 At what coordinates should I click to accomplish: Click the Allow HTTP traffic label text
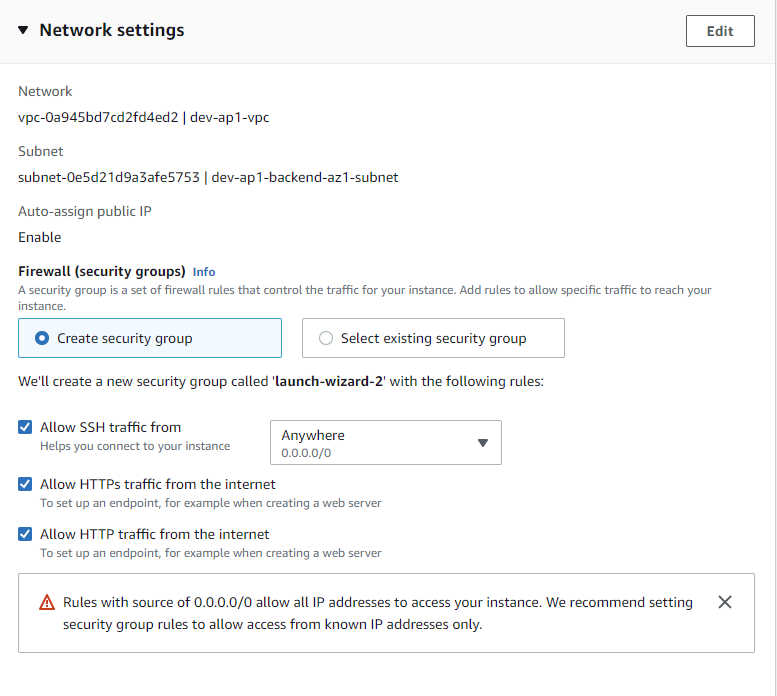click(155, 534)
